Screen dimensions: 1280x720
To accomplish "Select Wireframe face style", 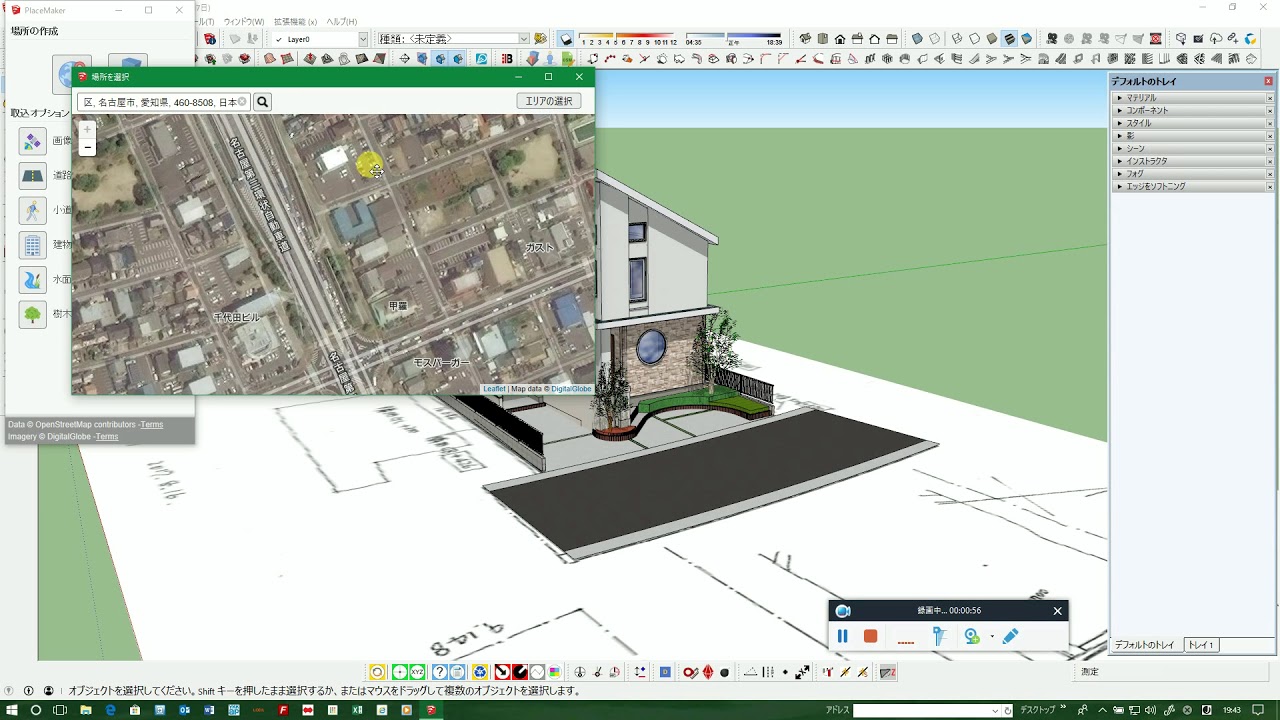I will click(x=956, y=39).
